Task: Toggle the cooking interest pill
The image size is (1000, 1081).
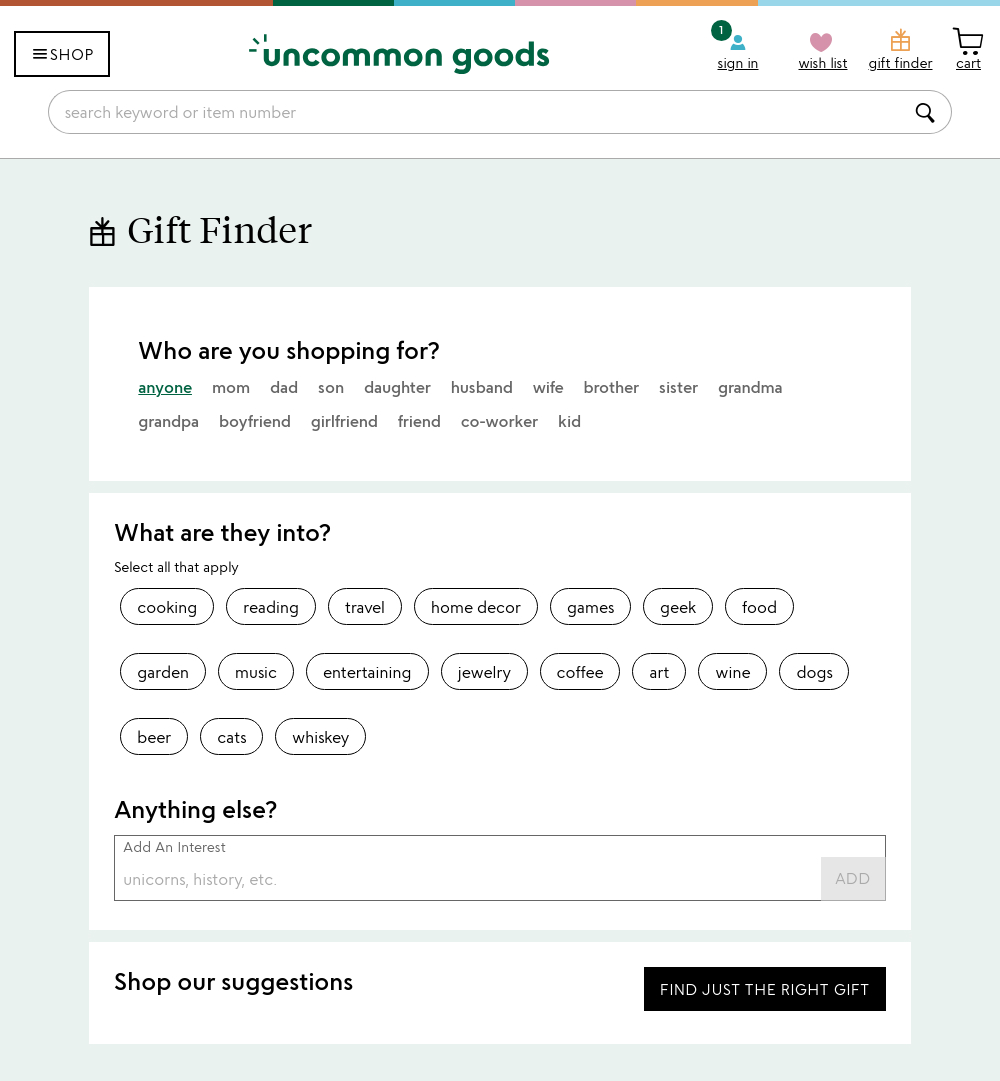Action: 166,606
